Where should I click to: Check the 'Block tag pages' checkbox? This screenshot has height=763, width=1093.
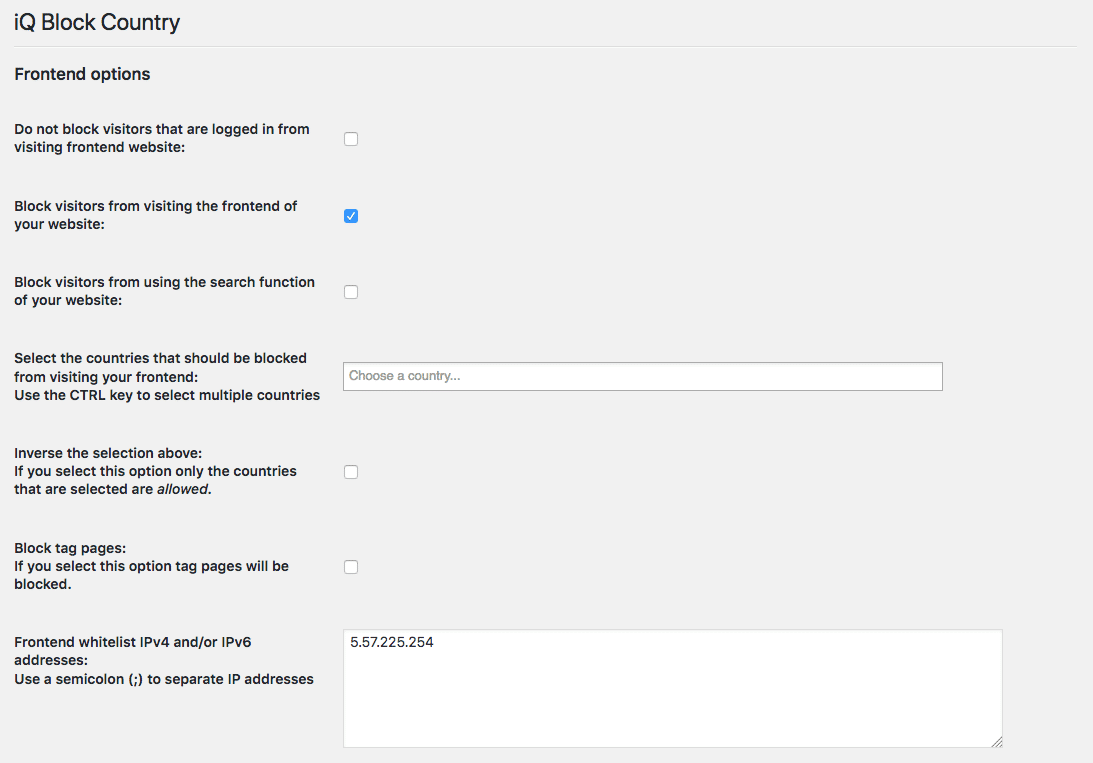point(351,567)
